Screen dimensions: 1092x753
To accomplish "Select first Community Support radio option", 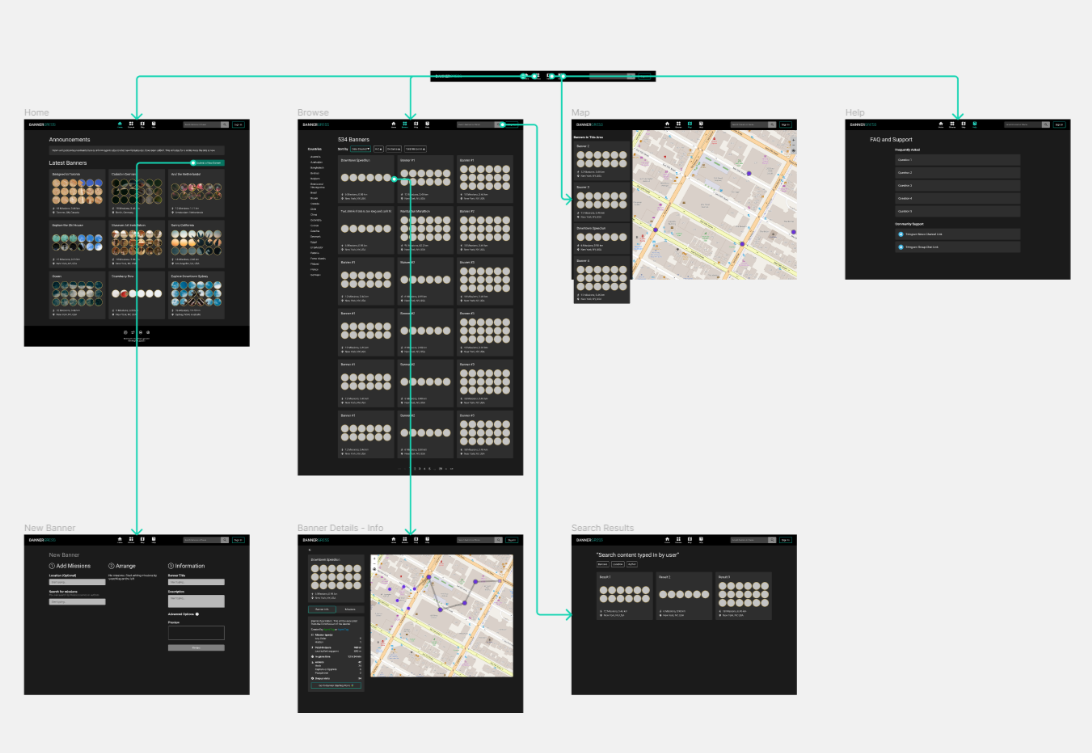I will coord(900,234).
